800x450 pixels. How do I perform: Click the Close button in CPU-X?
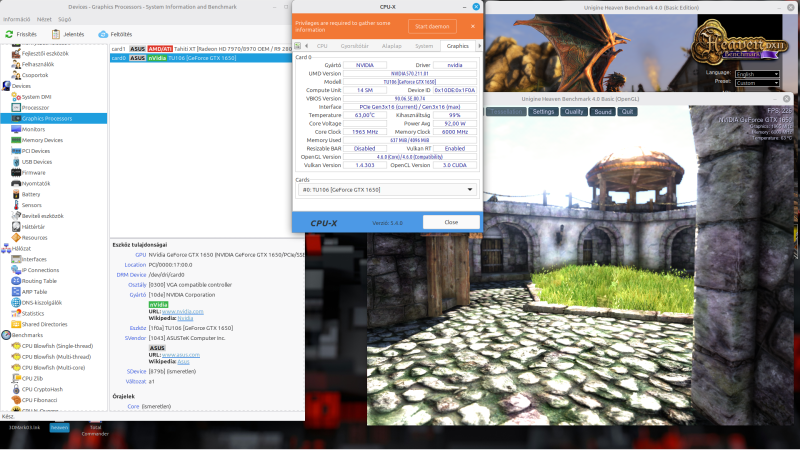click(451, 222)
